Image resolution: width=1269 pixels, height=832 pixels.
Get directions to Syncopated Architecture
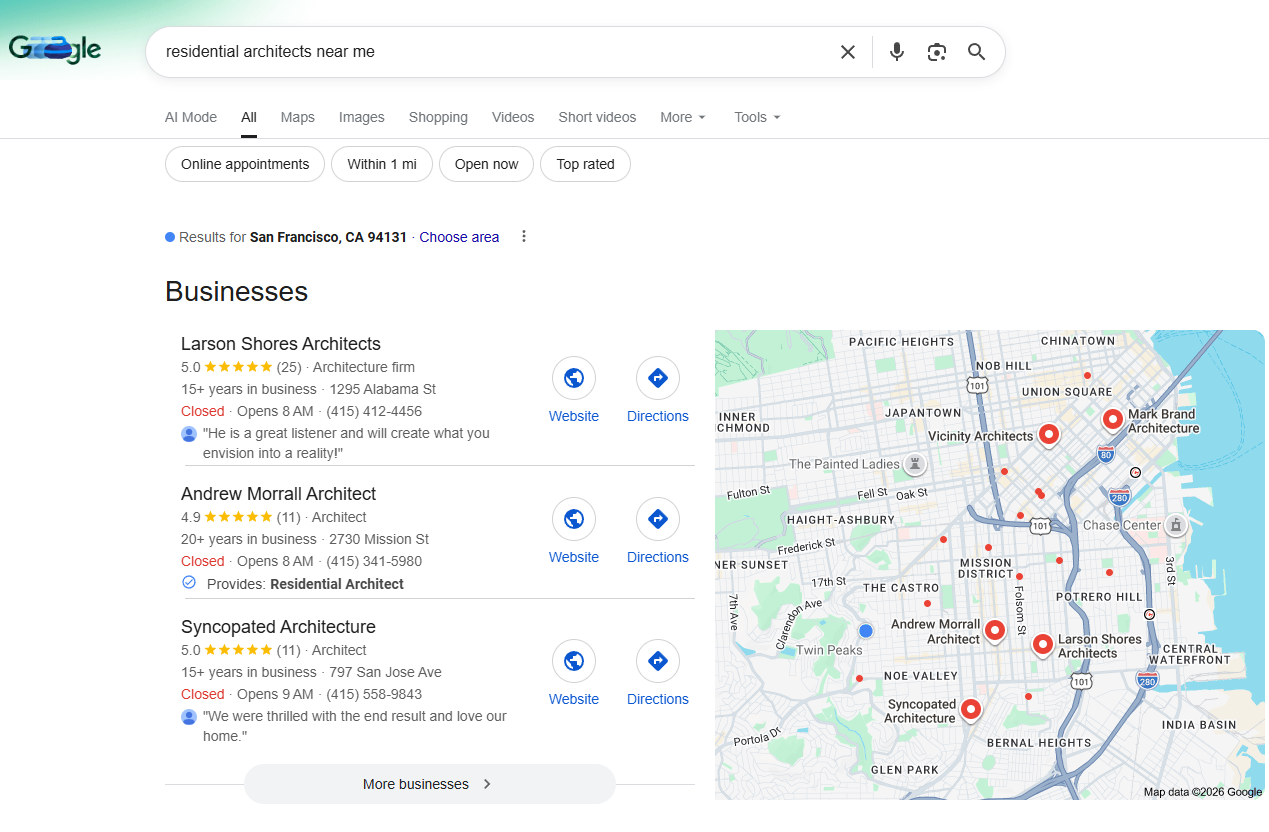[657, 661]
